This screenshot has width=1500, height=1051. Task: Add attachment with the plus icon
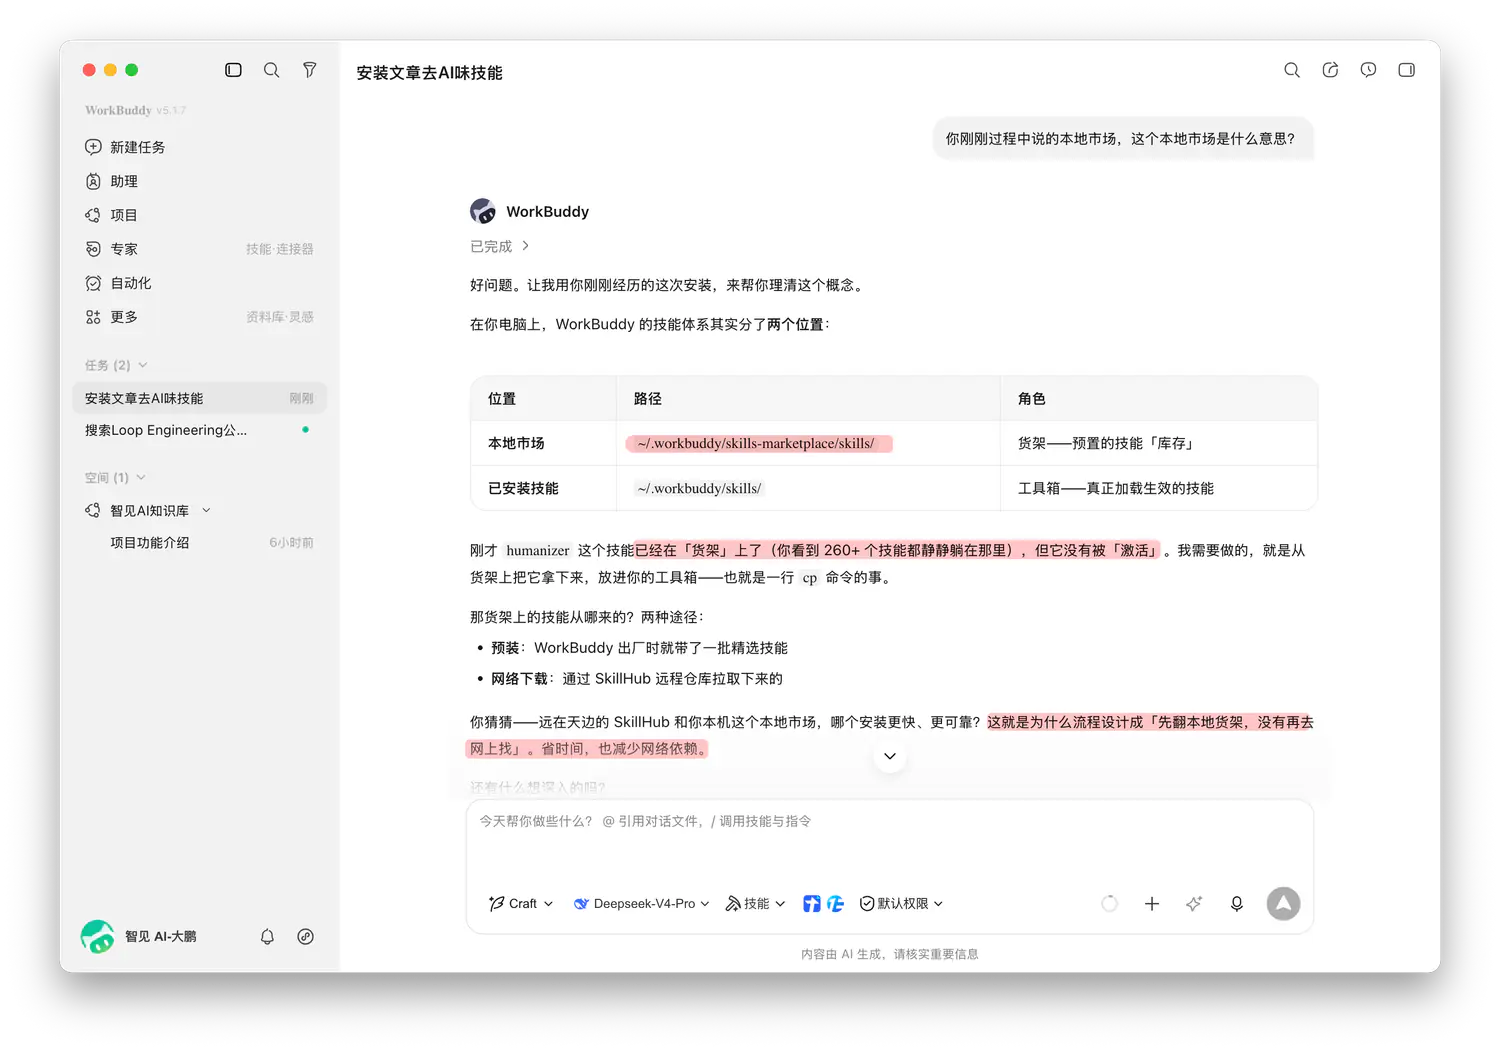coord(1152,904)
